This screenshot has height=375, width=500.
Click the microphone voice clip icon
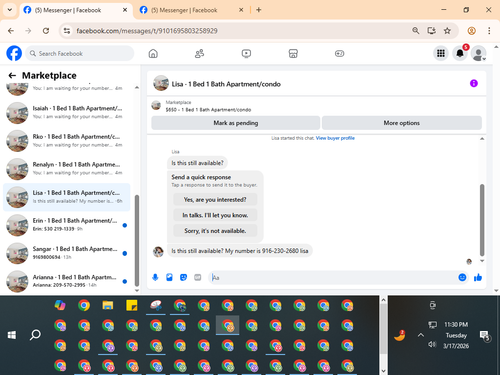155,277
